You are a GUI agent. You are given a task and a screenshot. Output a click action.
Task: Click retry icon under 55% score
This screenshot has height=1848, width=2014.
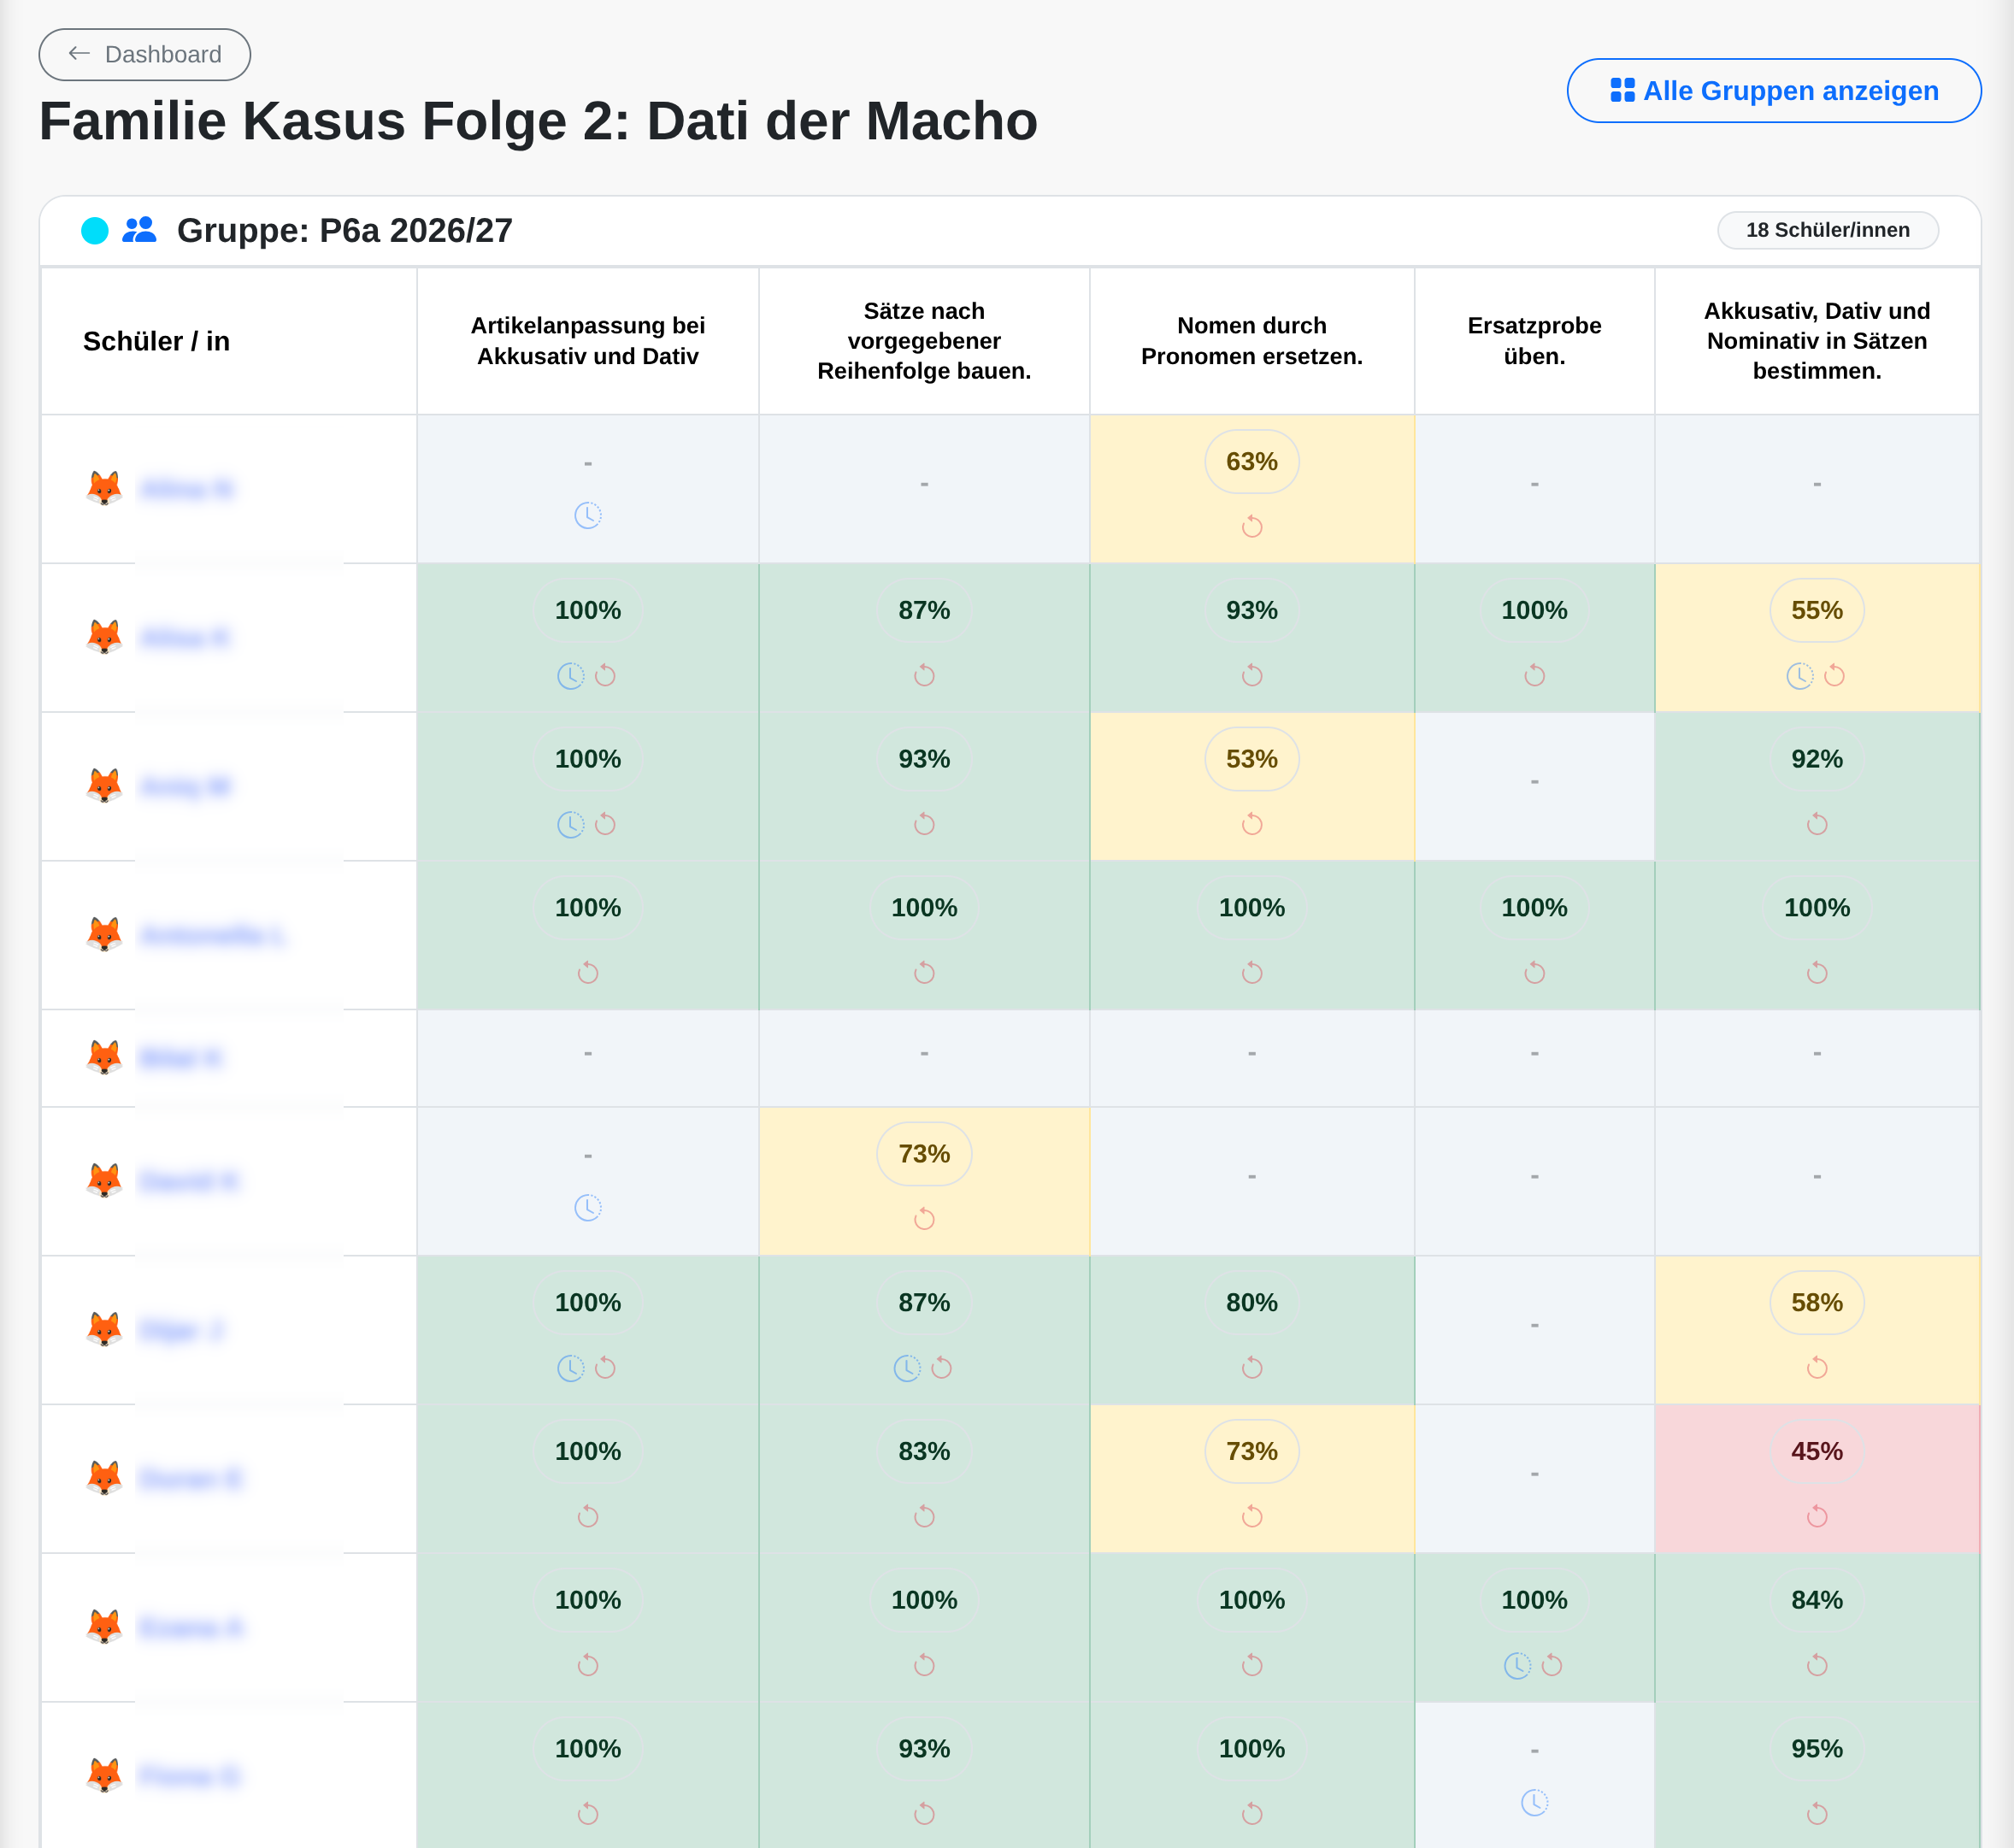point(1834,676)
